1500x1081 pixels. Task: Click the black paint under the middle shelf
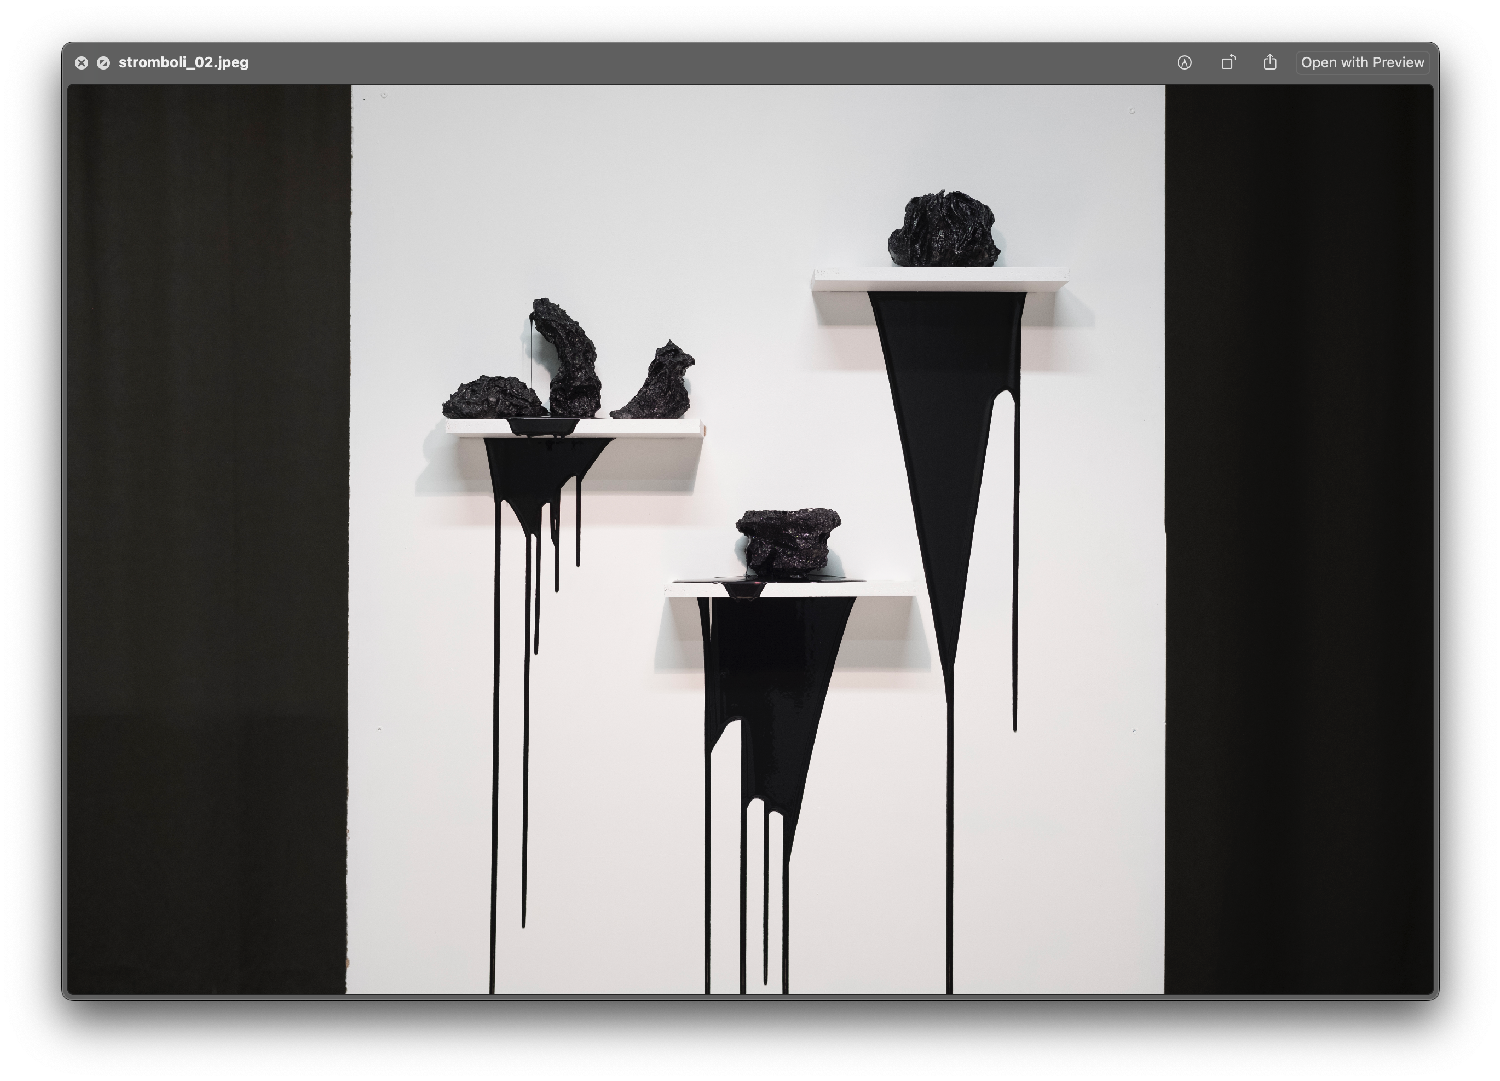tap(770, 680)
